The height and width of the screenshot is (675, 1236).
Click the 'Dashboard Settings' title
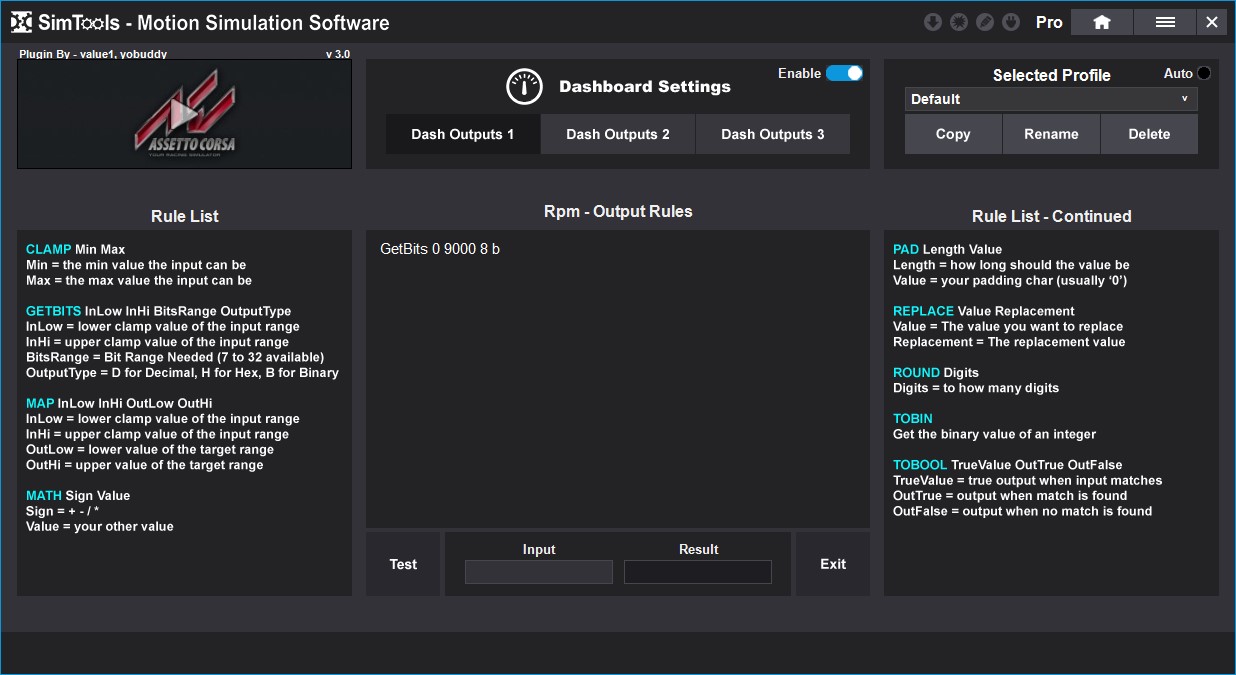tap(645, 87)
